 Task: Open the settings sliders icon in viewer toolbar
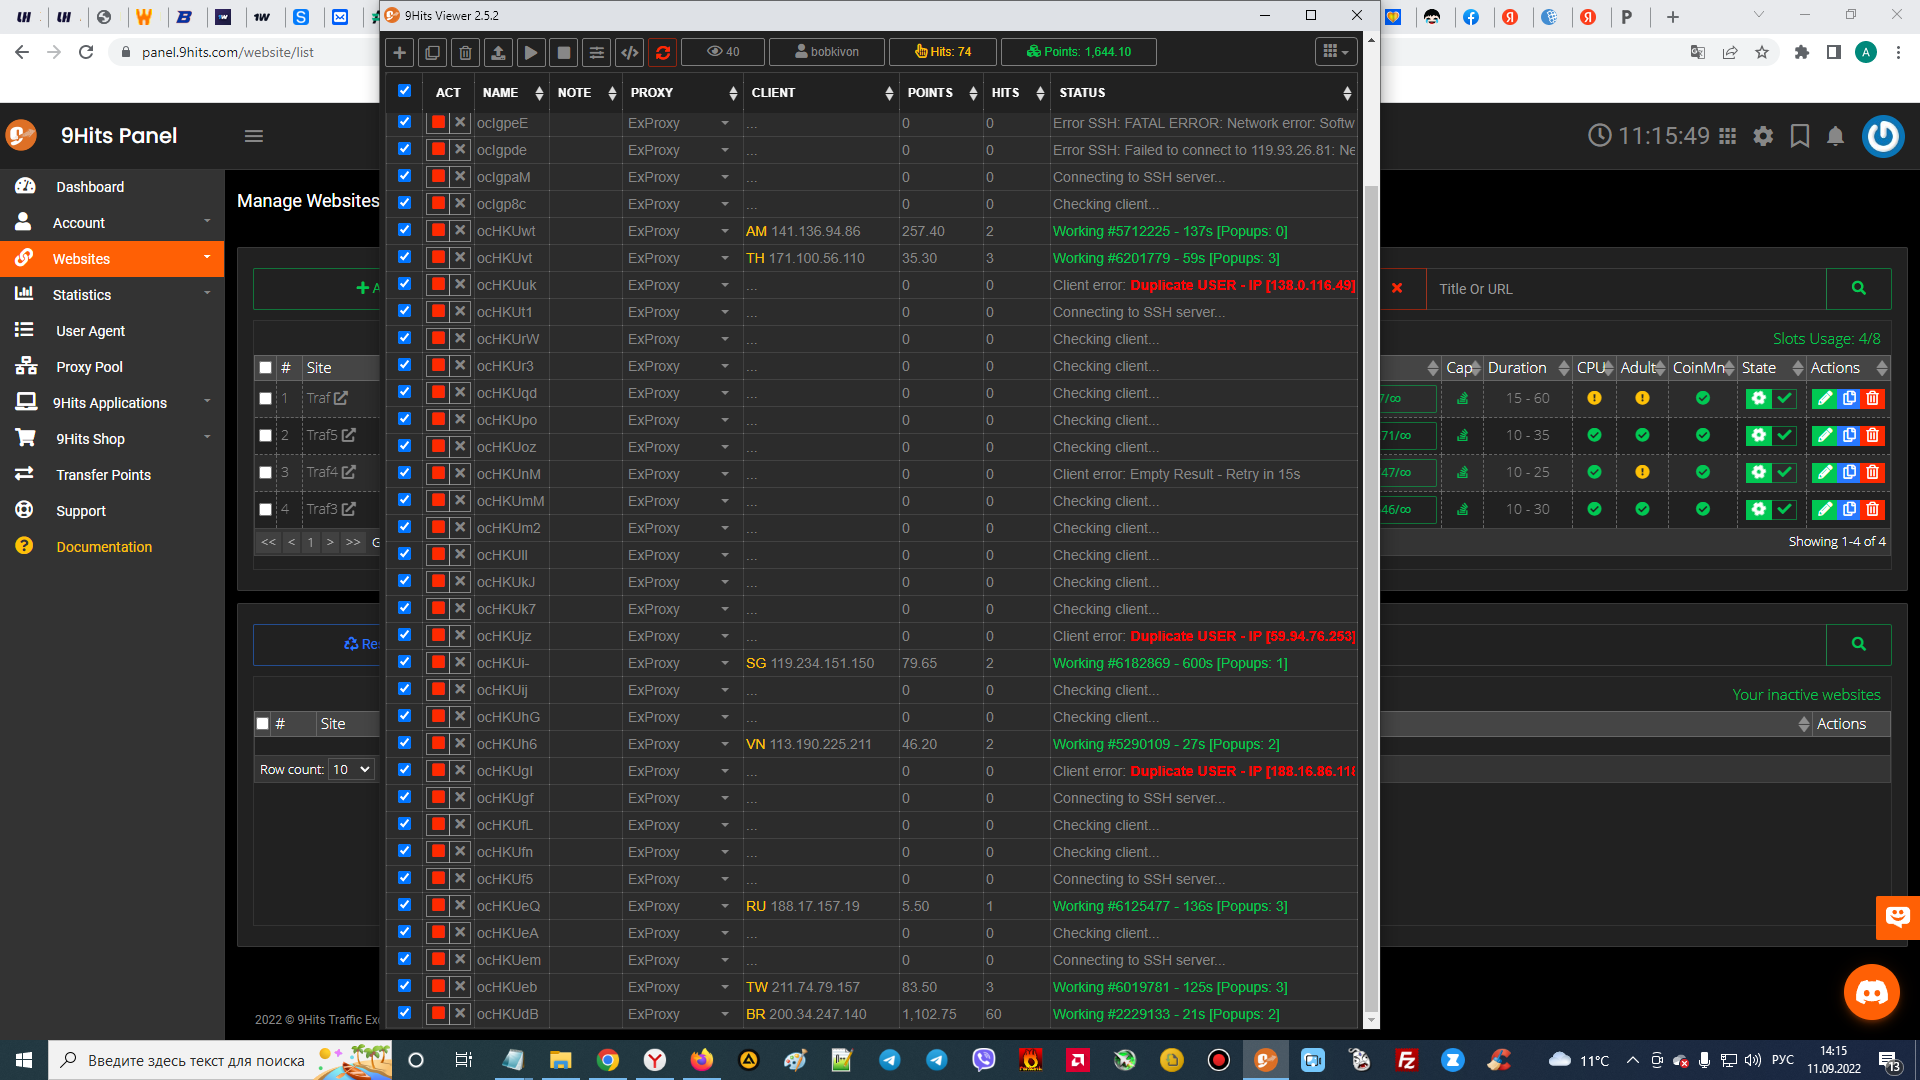(597, 52)
